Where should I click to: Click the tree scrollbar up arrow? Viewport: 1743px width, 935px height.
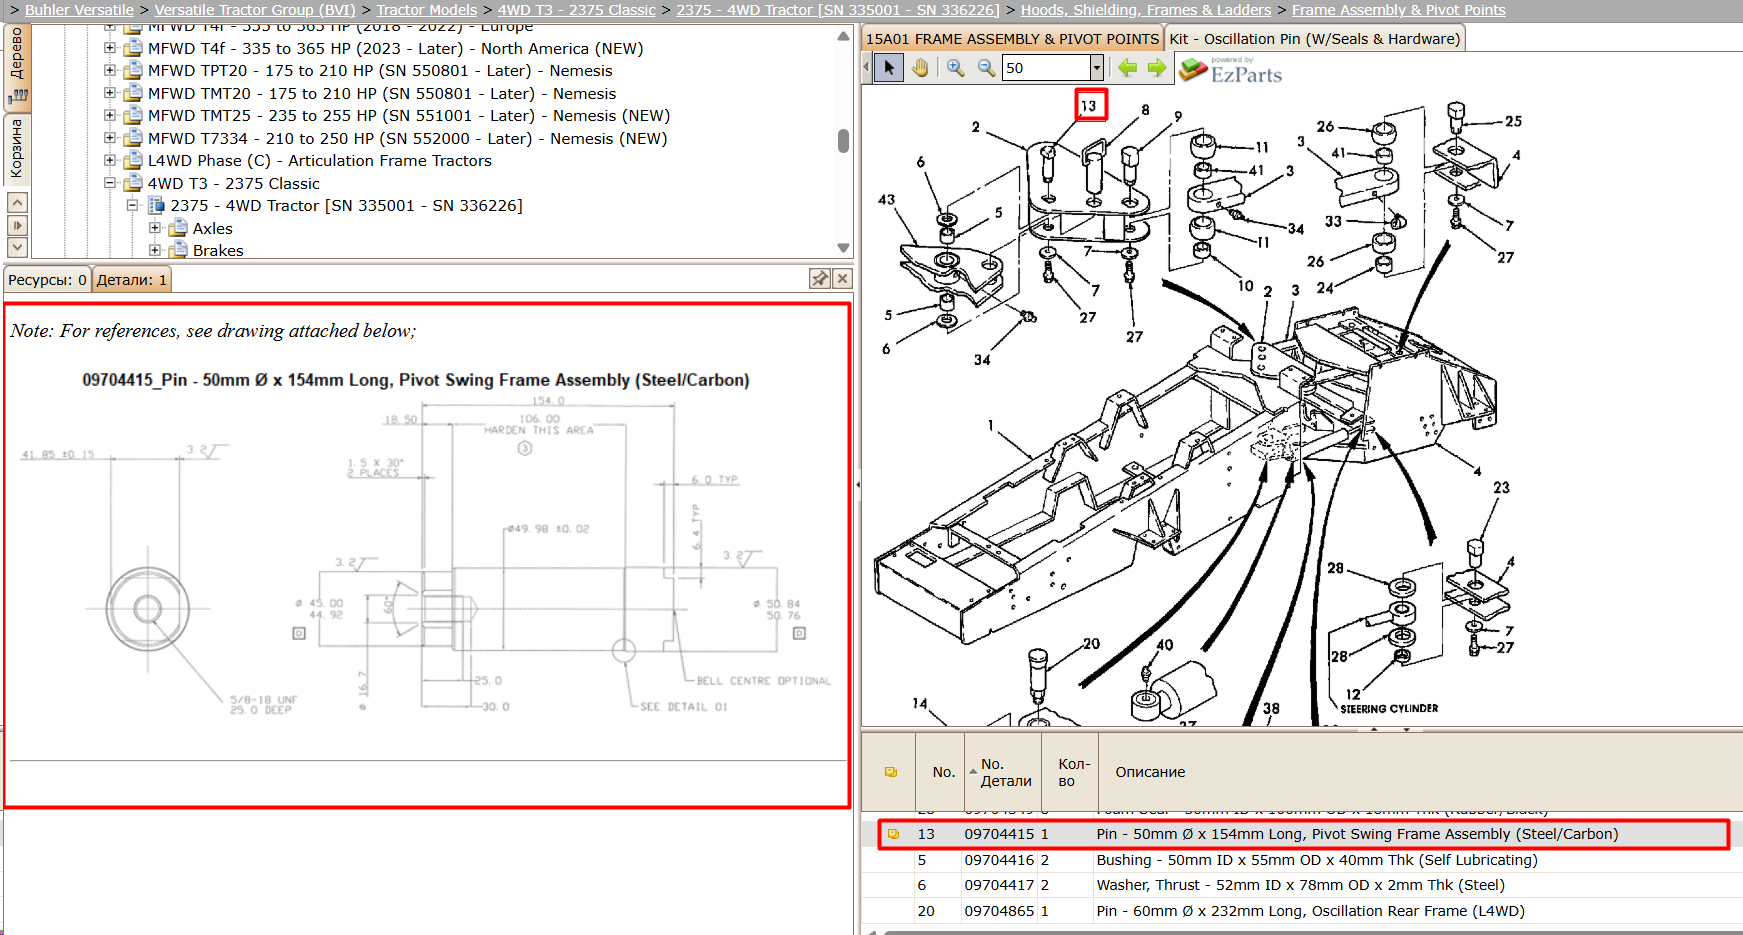coord(843,36)
